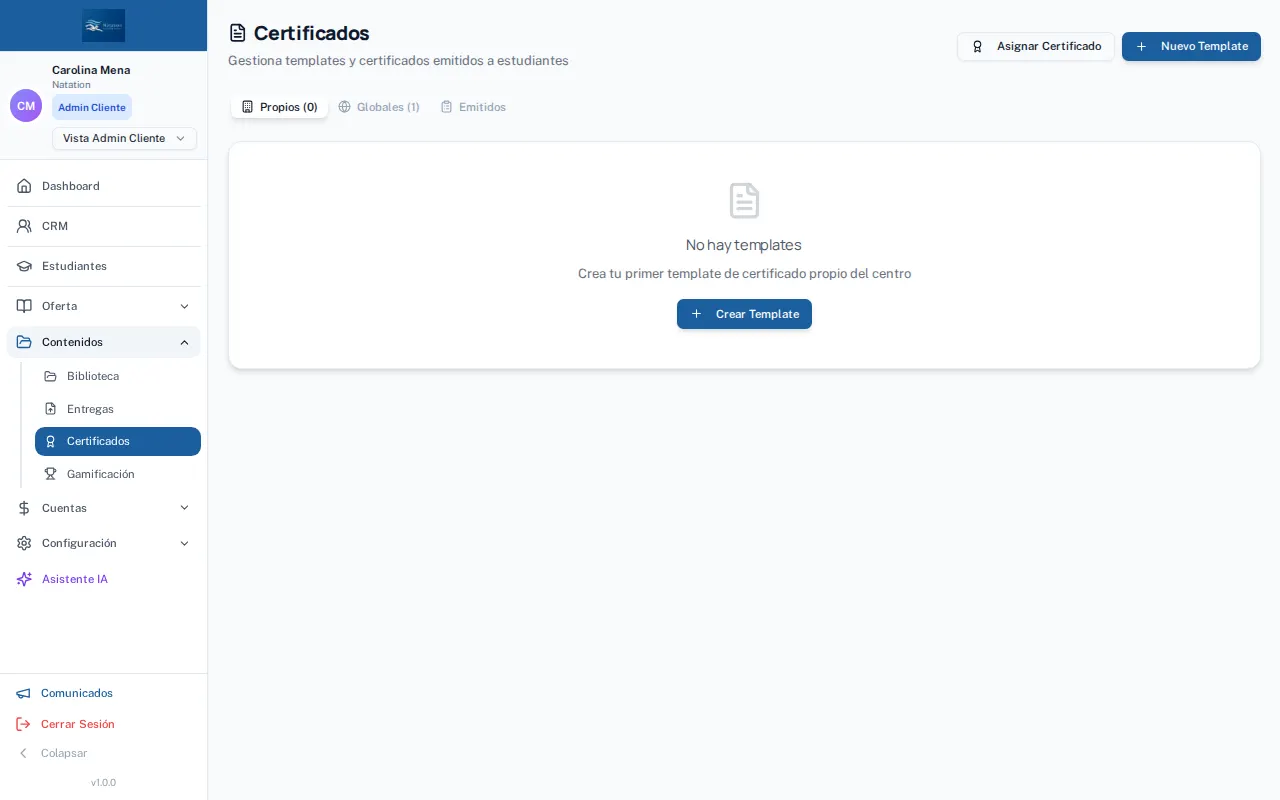Click the Certificados page heading
The image size is (1280, 800).
coord(312,33)
